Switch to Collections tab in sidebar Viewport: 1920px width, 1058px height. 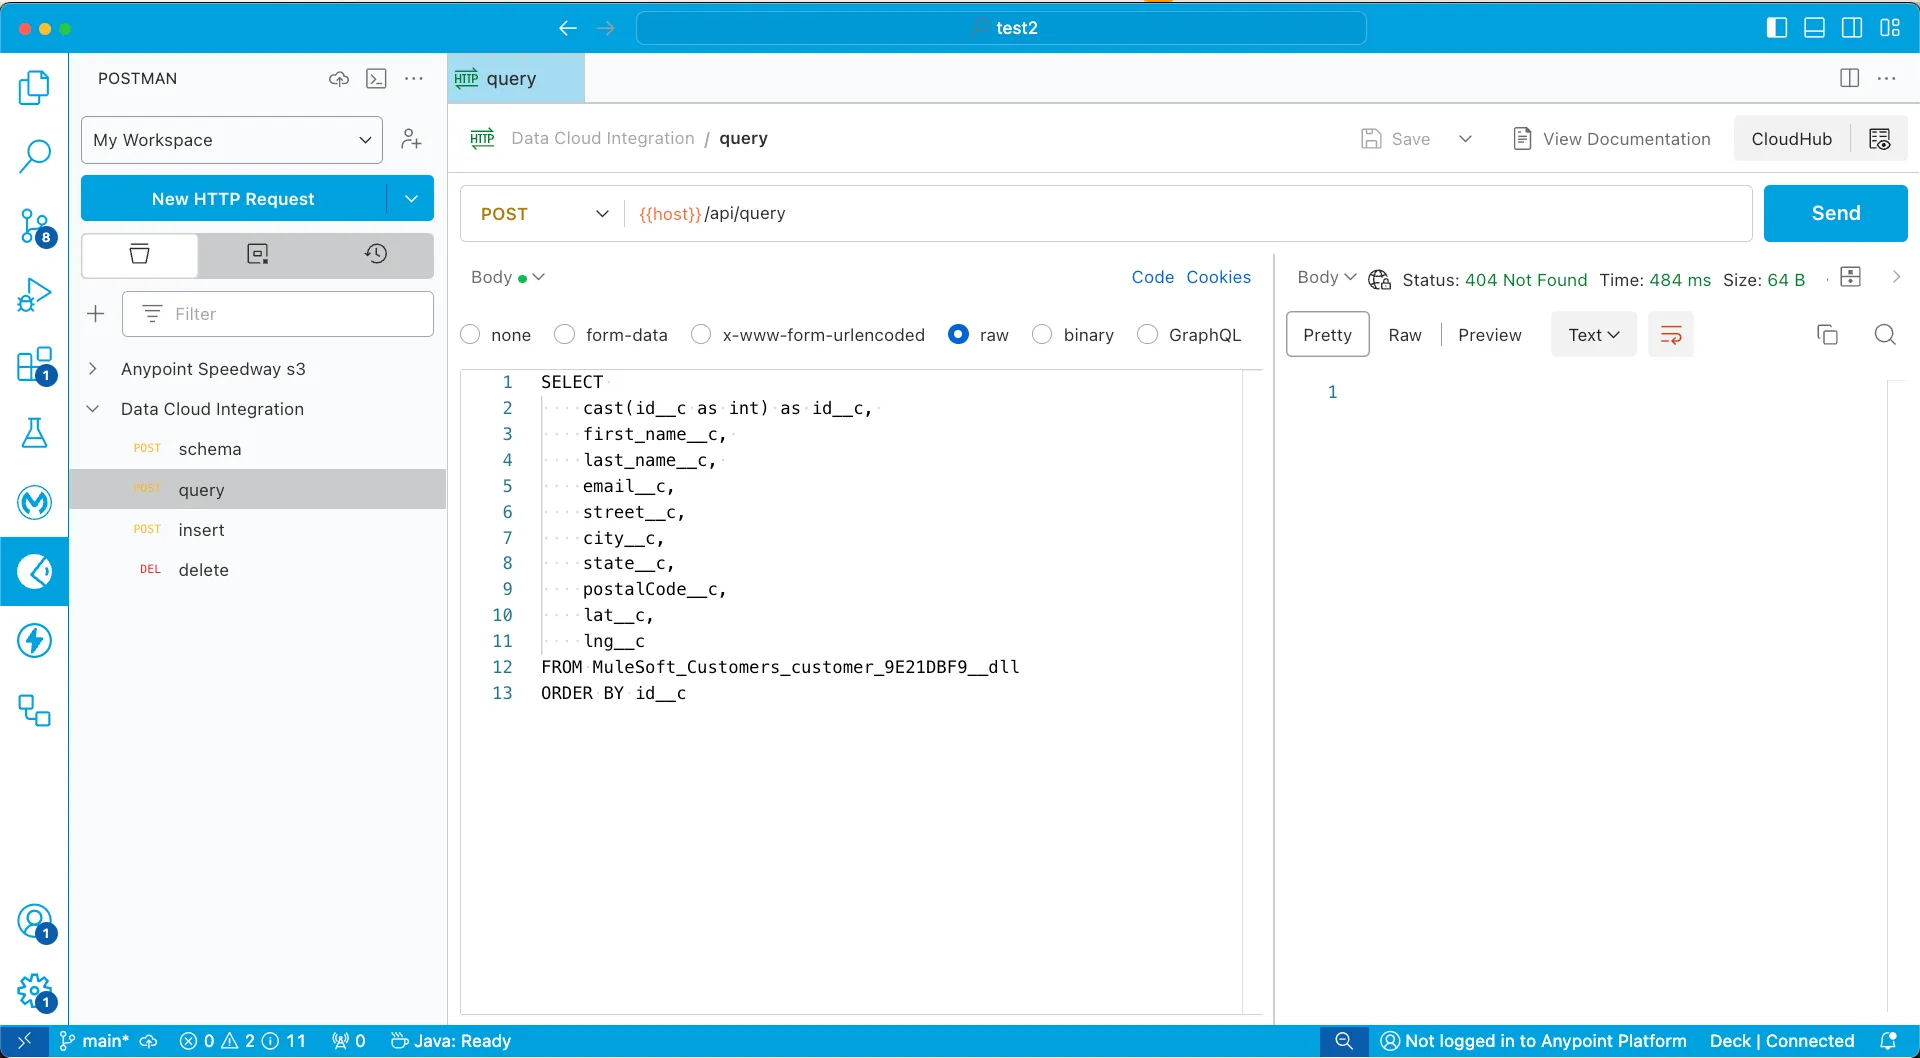click(140, 254)
